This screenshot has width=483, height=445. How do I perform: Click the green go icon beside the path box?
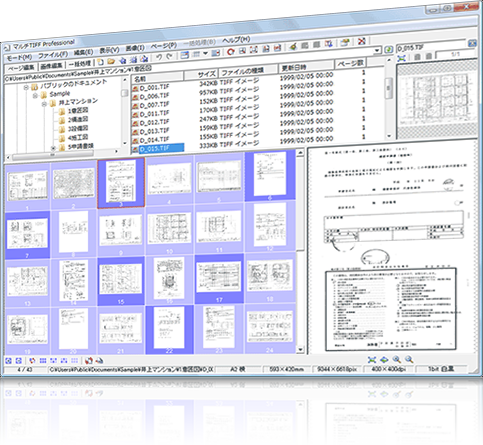coord(388,50)
